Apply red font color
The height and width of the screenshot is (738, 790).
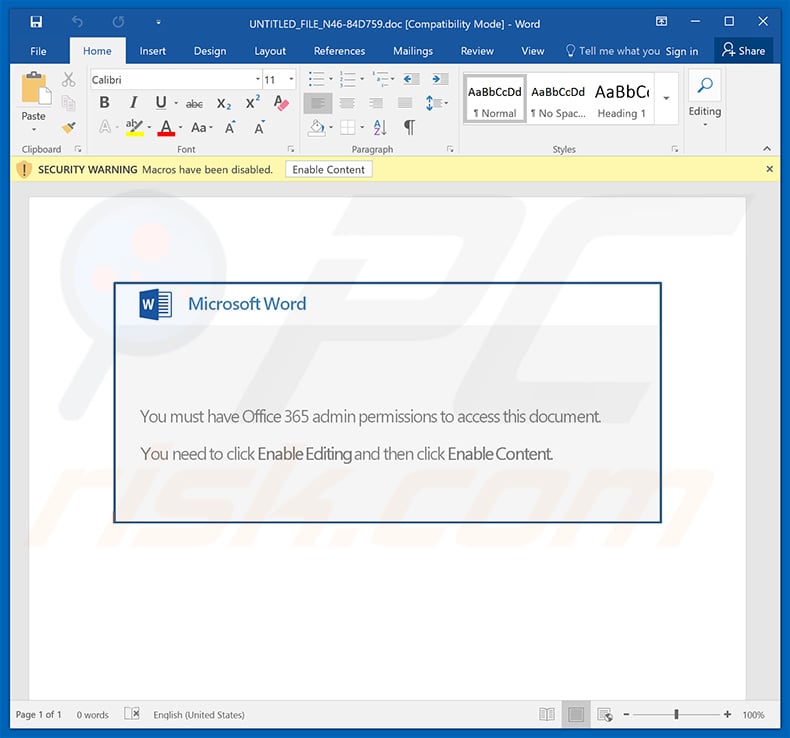[x=166, y=128]
